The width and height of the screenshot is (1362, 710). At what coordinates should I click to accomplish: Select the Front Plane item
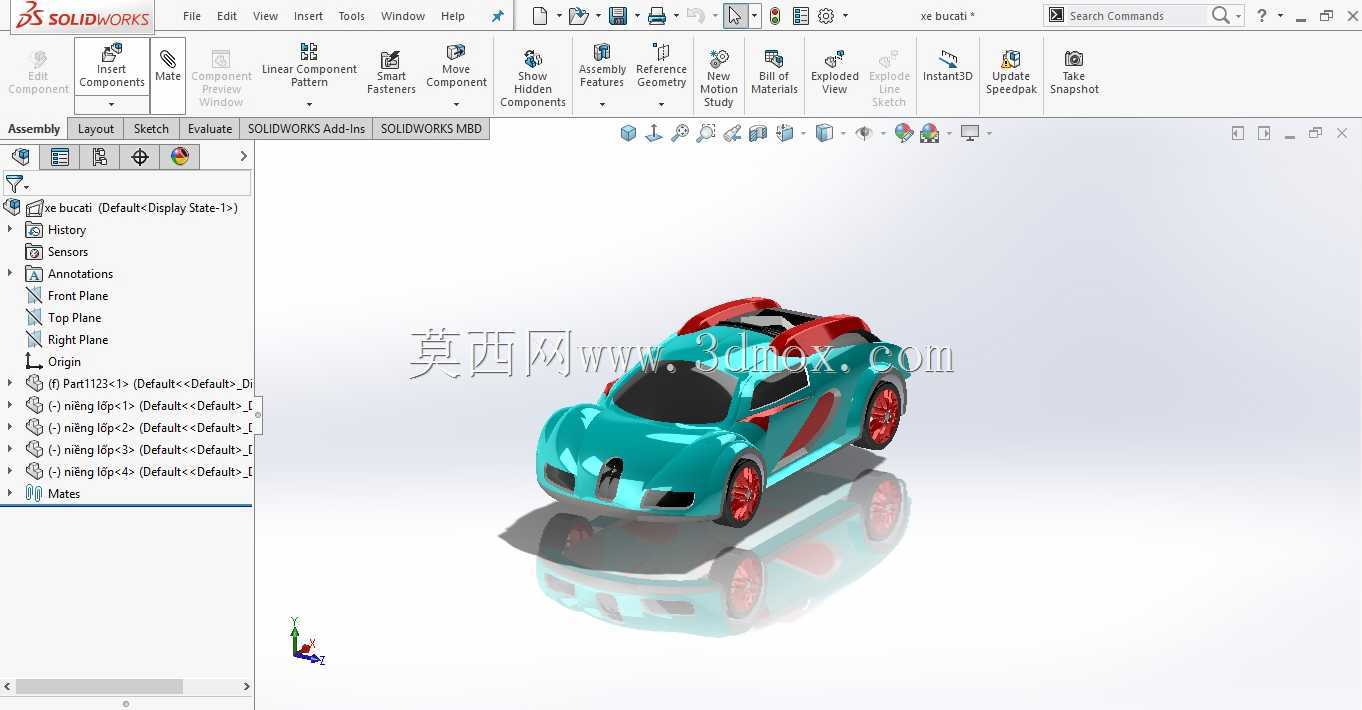[78, 296]
